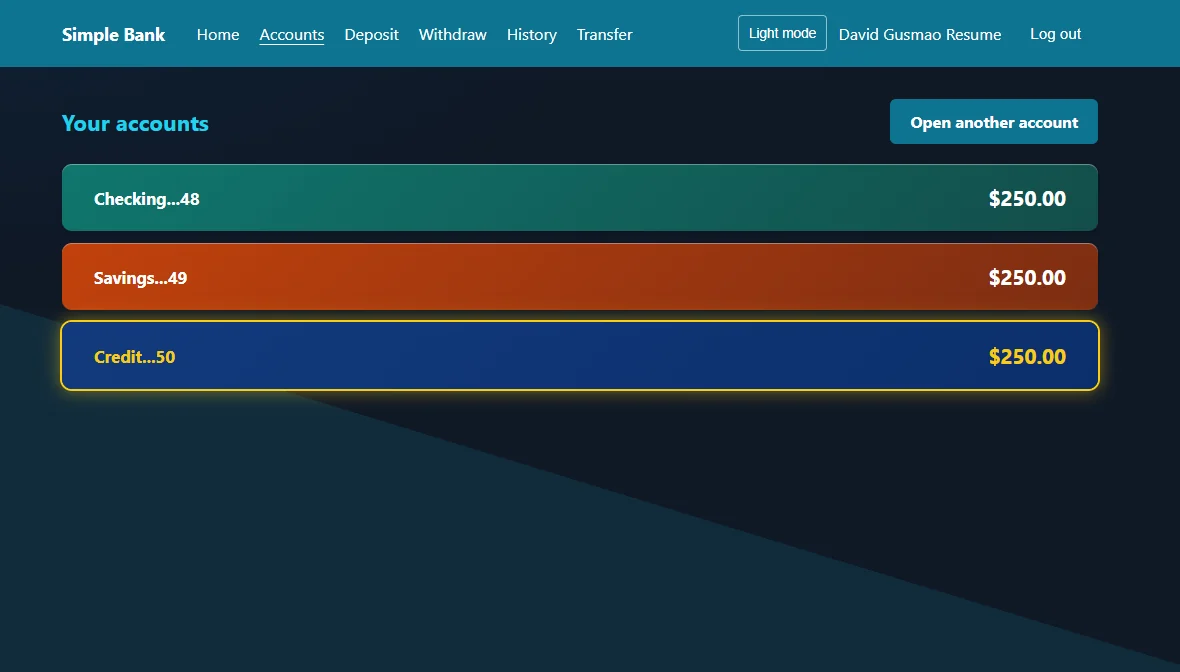1180x672 pixels.
Task: Go to the Transfer page
Action: [604, 35]
